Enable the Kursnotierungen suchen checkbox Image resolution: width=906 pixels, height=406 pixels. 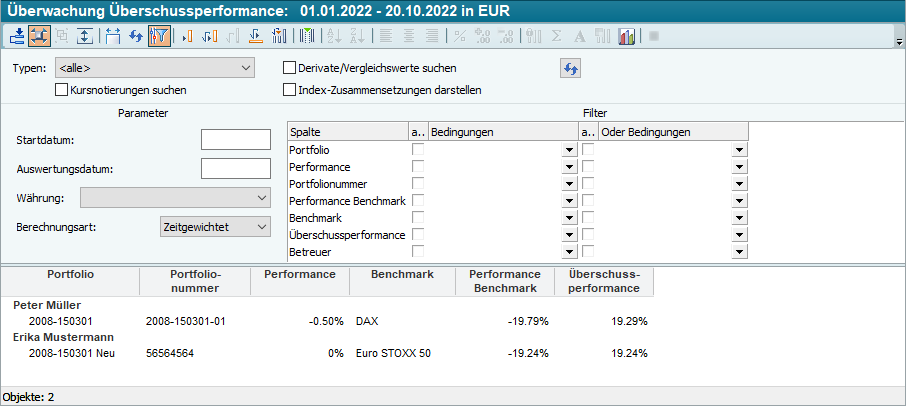click(x=62, y=89)
